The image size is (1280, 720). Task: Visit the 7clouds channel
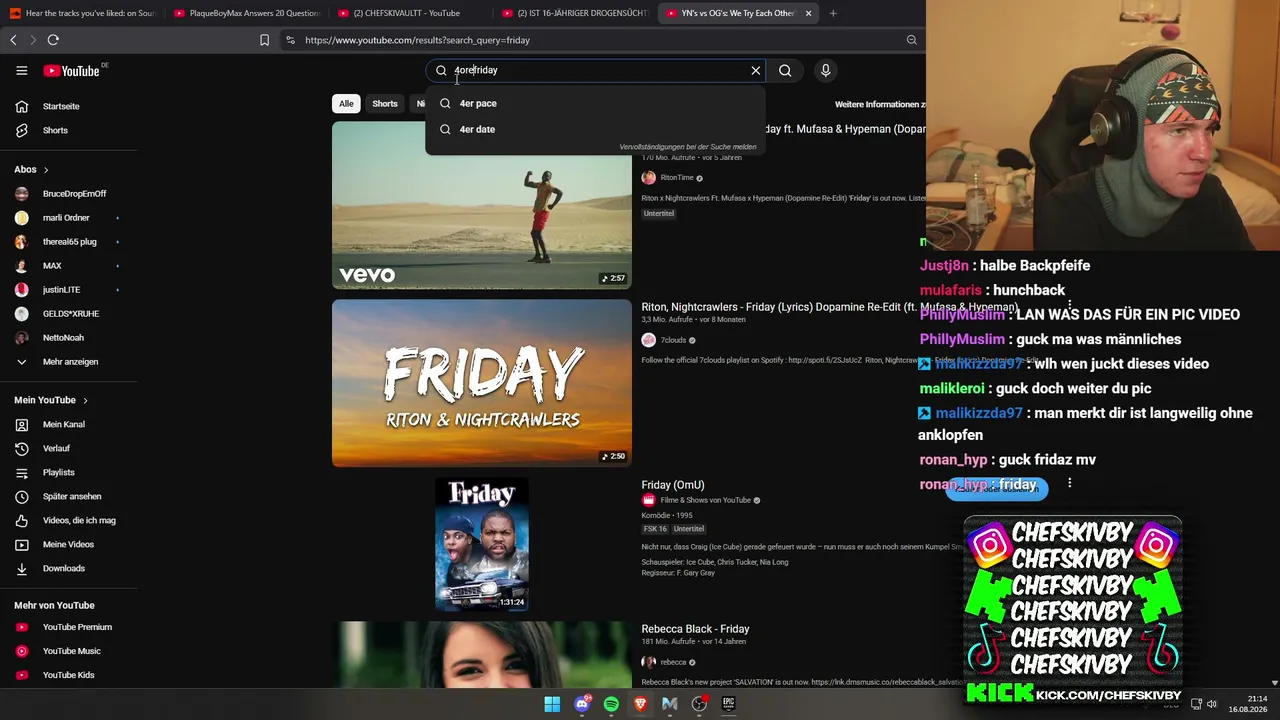(x=672, y=340)
